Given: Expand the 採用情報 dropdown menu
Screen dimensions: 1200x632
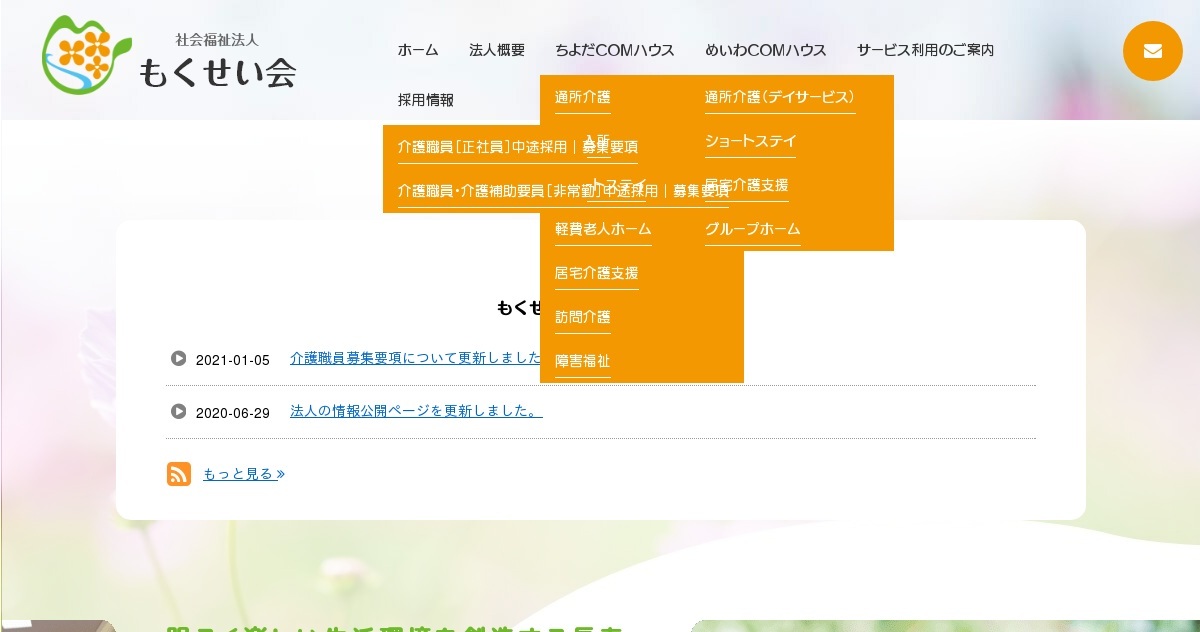Looking at the screenshot, I should [x=425, y=100].
